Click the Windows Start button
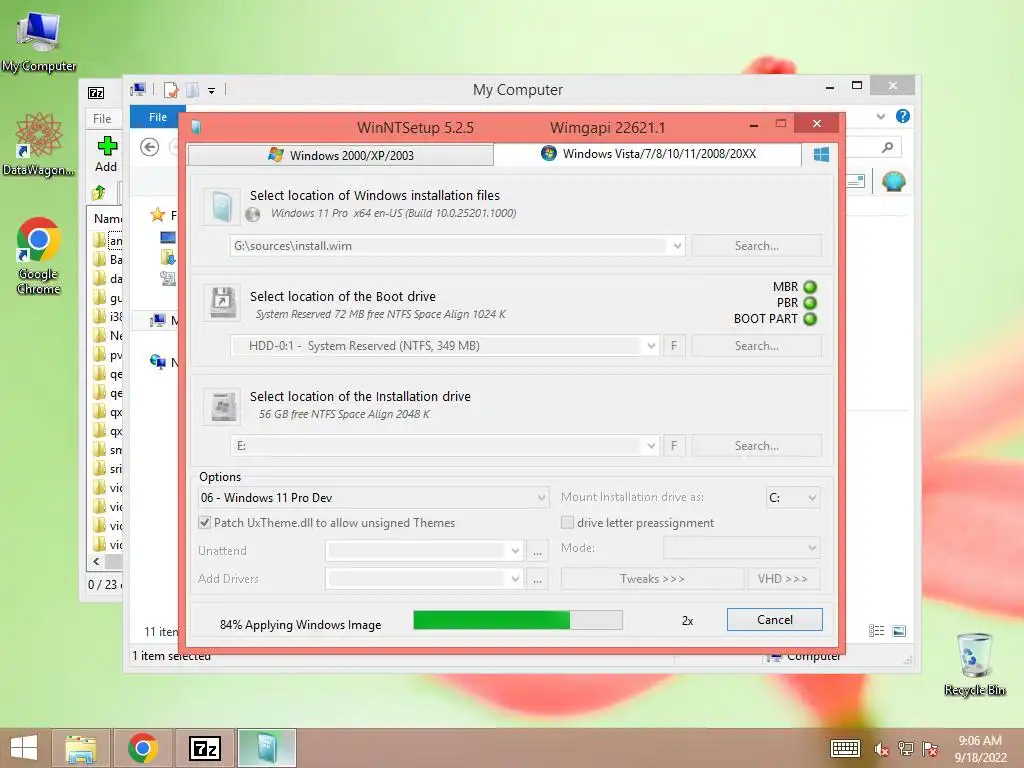This screenshot has height=768, width=1024. 24,748
